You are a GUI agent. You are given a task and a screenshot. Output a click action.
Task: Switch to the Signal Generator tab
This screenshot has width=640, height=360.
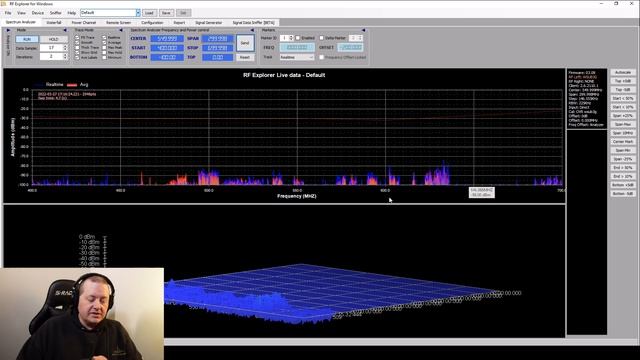[x=208, y=23]
